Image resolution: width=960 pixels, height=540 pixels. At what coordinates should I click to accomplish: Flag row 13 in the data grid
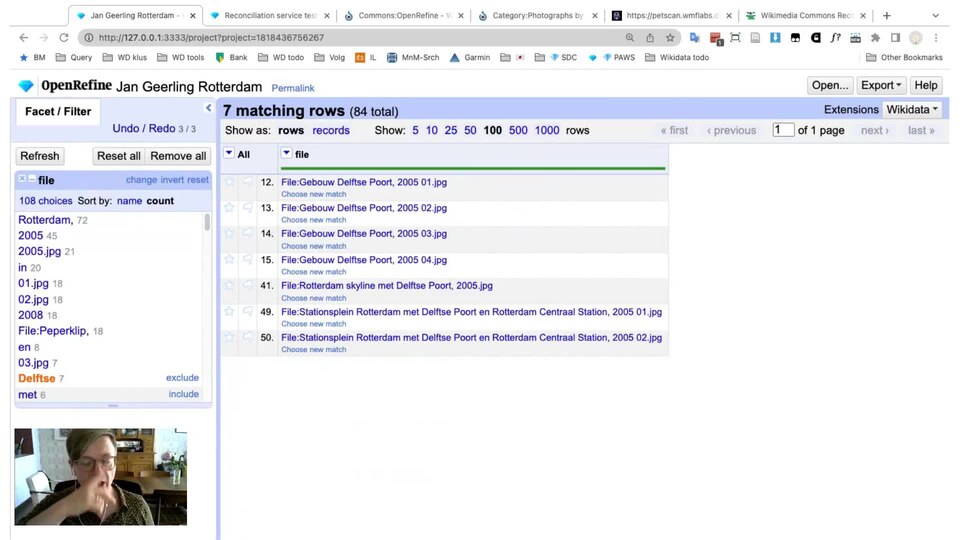point(247,208)
